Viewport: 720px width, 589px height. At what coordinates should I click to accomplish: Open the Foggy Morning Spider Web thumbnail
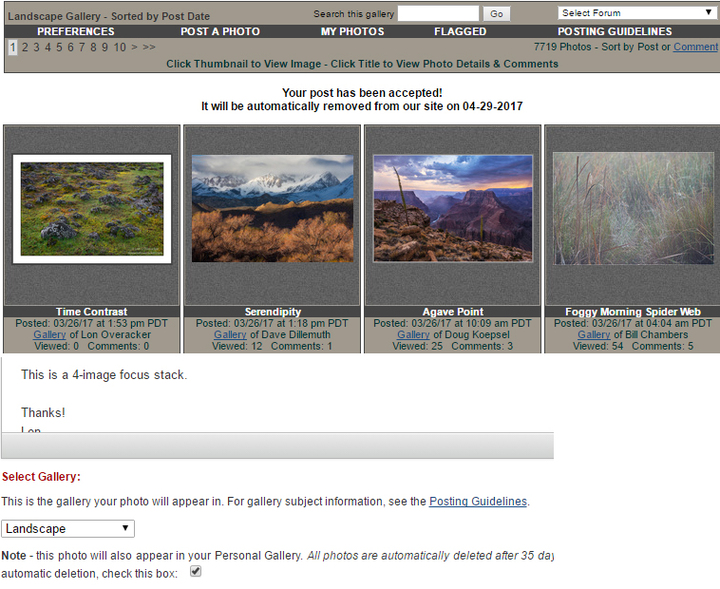(x=633, y=208)
